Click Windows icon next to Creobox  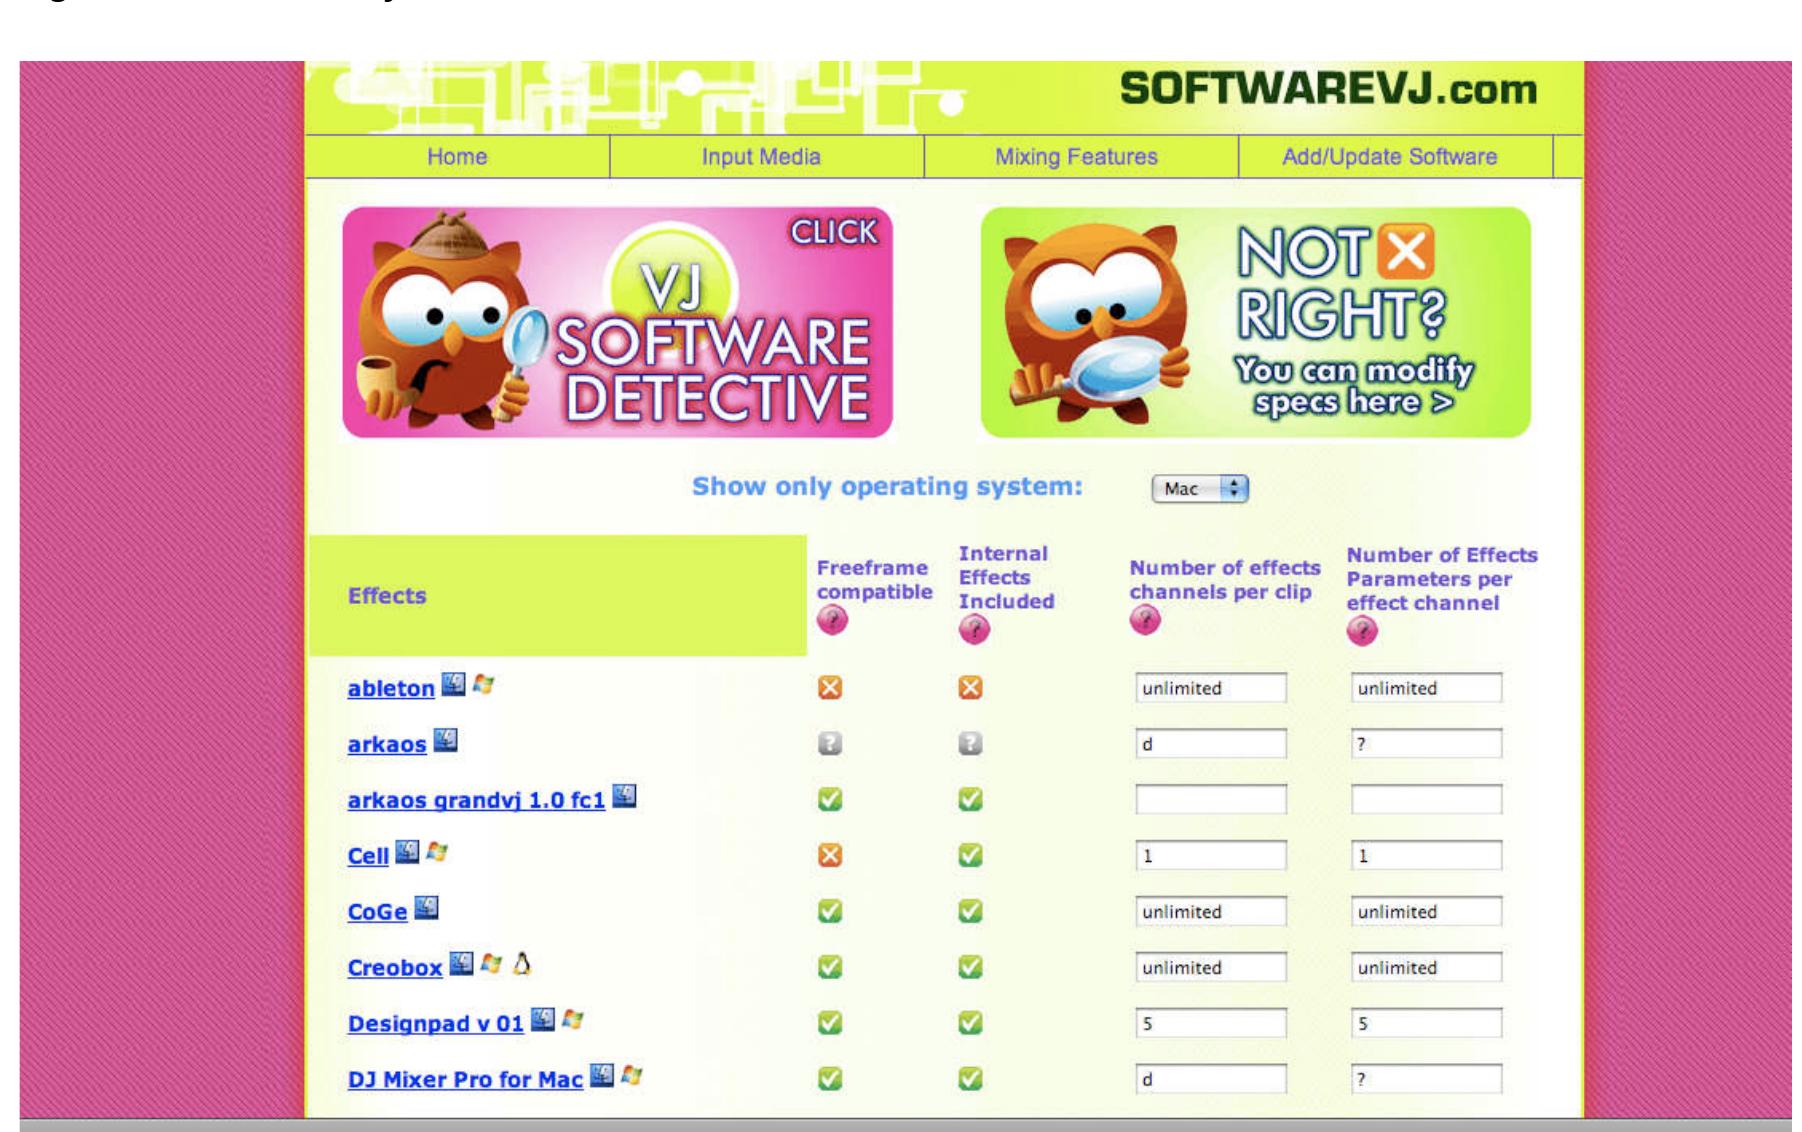[491, 965]
